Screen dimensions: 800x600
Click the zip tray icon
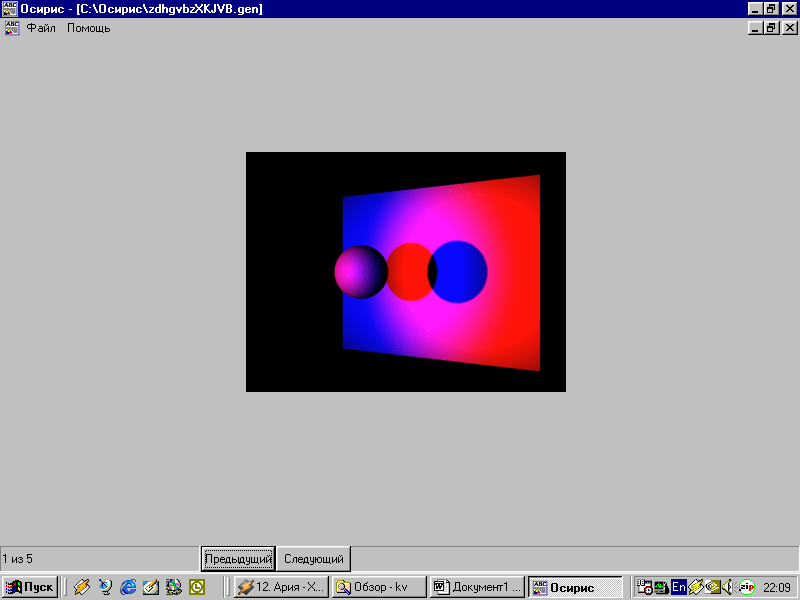click(746, 587)
